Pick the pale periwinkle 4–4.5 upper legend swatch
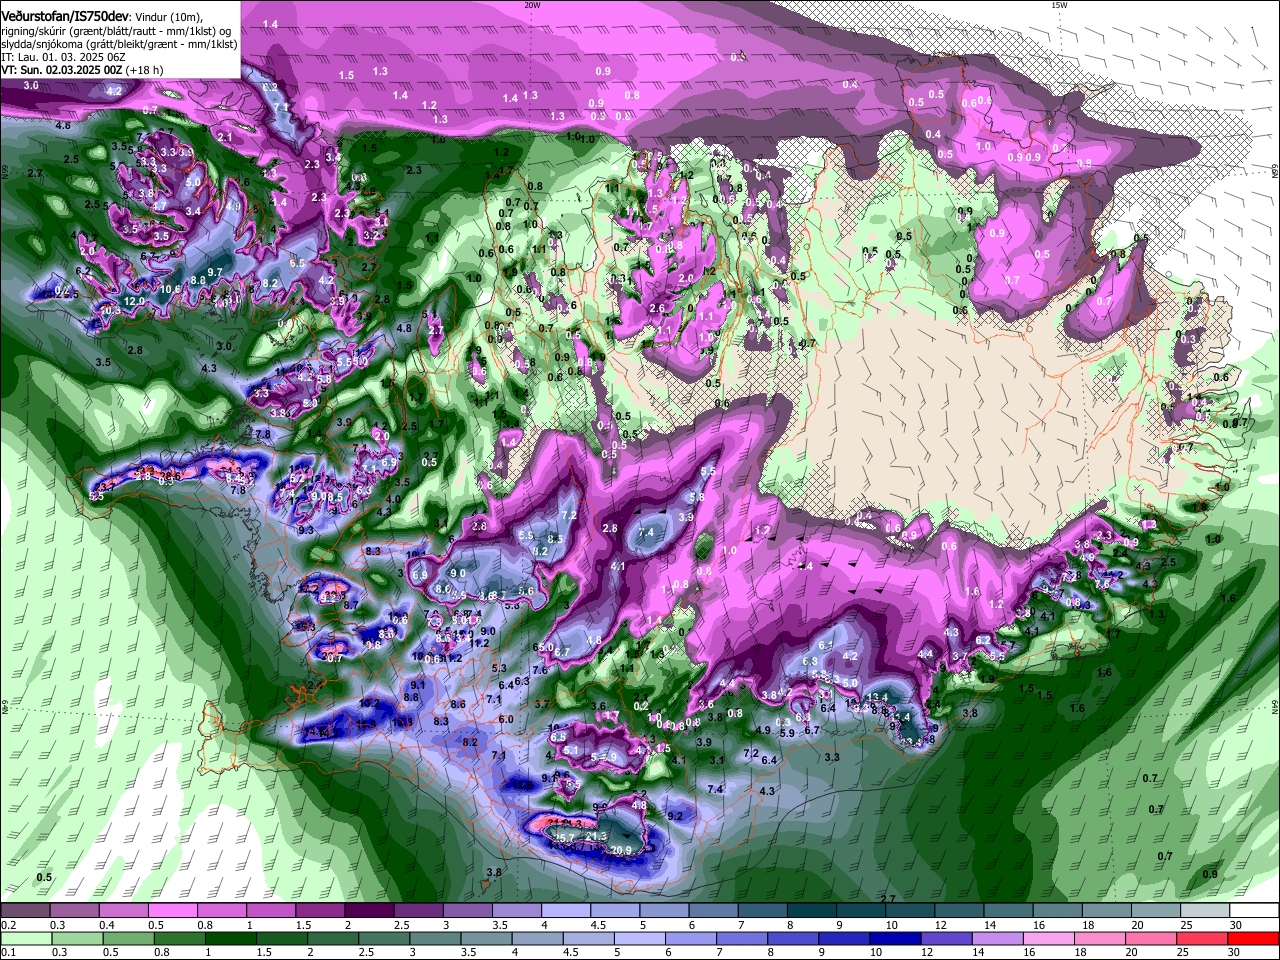 coord(566,911)
